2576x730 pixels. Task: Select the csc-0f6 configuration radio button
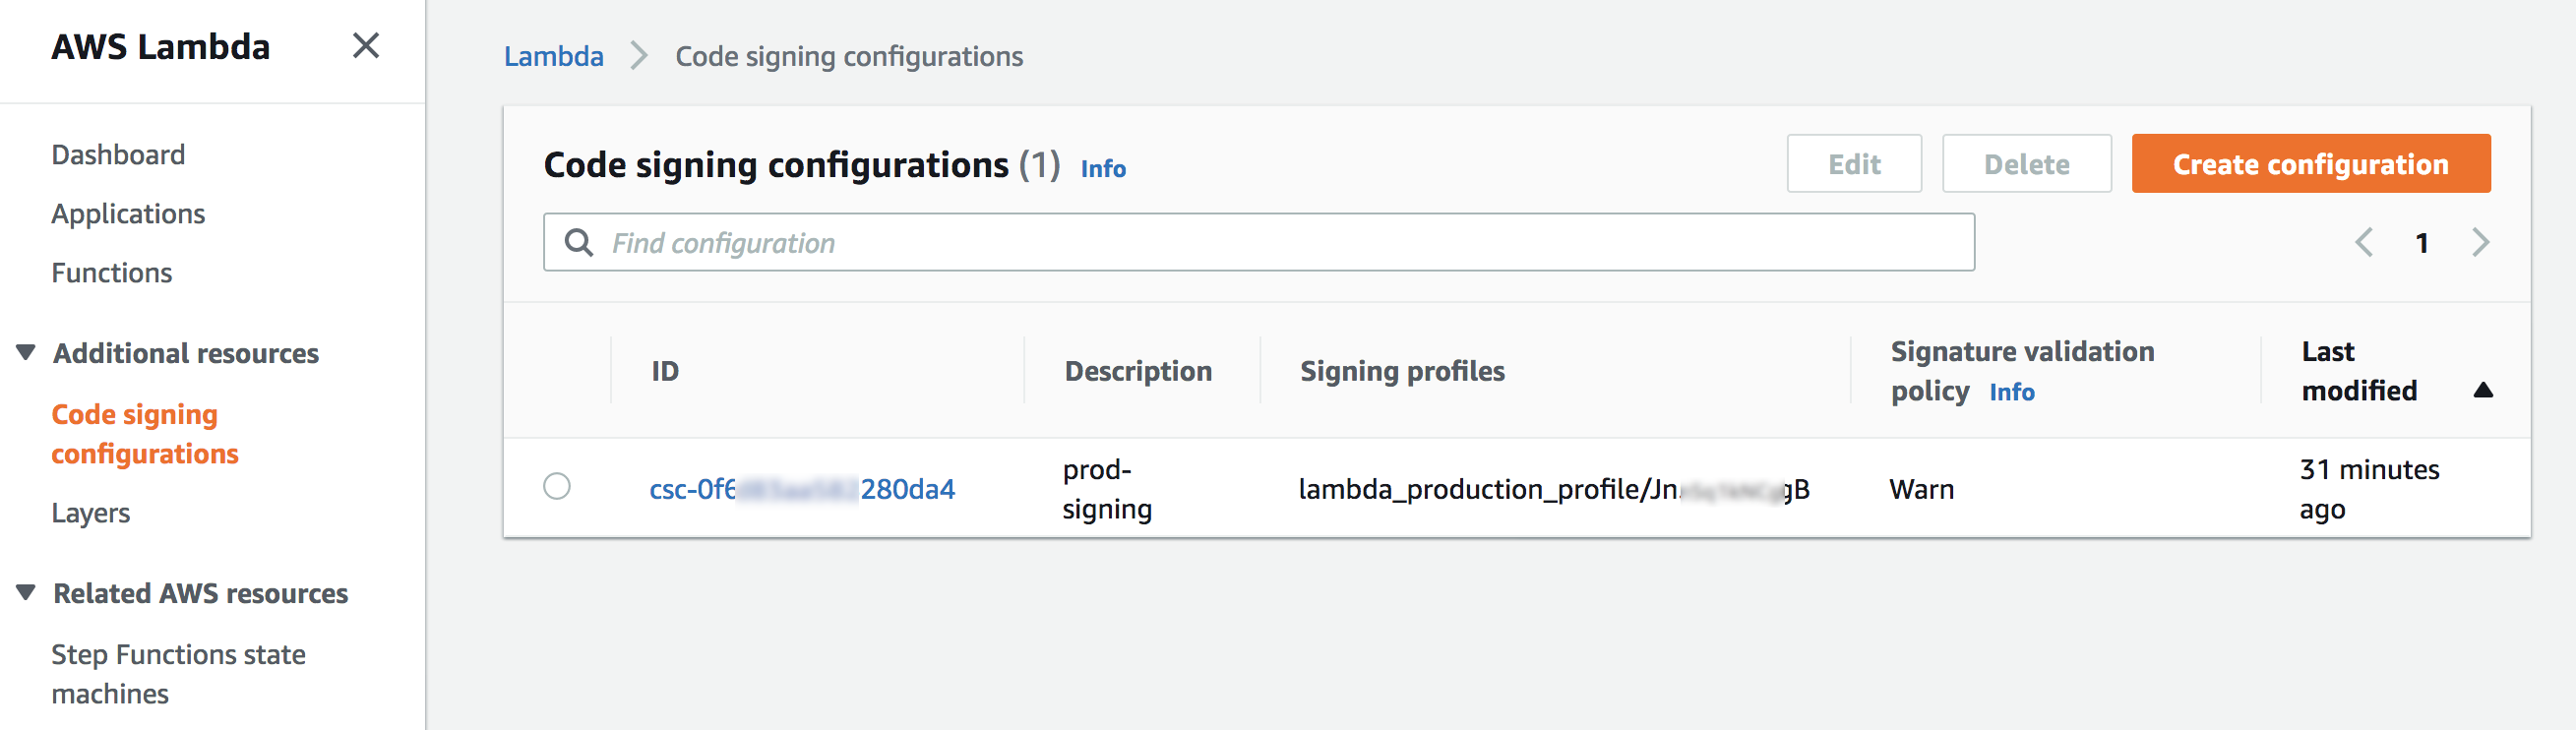[557, 487]
